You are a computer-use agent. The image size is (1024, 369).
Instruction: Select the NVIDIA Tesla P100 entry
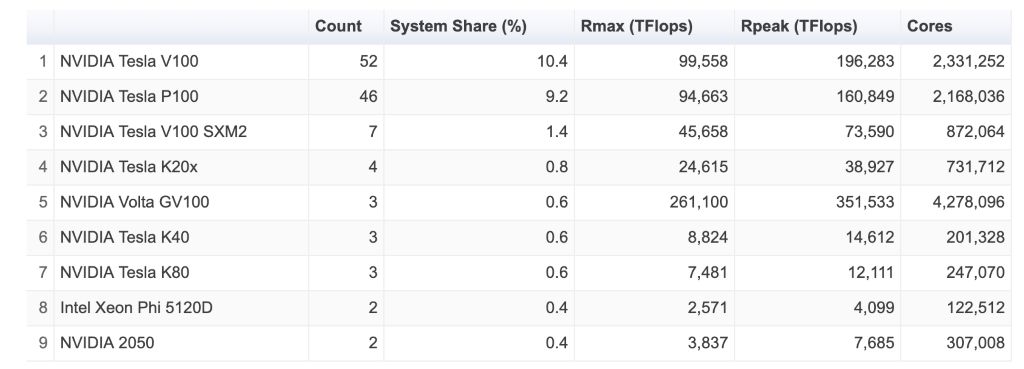(x=129, y=97)
